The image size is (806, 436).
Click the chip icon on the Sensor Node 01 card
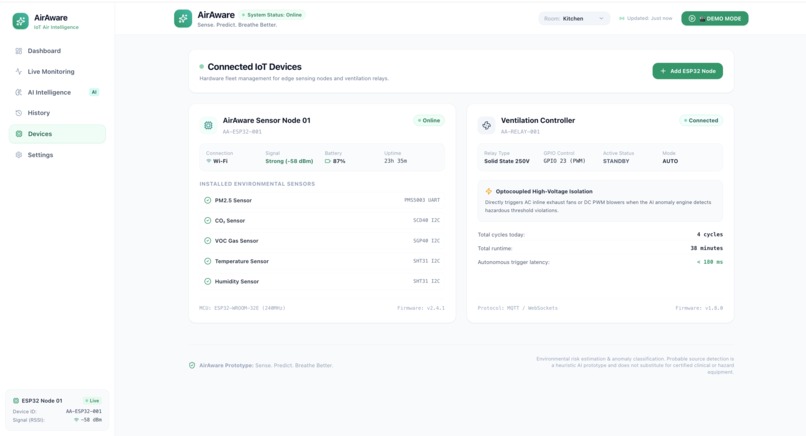(x=208, y=125)
